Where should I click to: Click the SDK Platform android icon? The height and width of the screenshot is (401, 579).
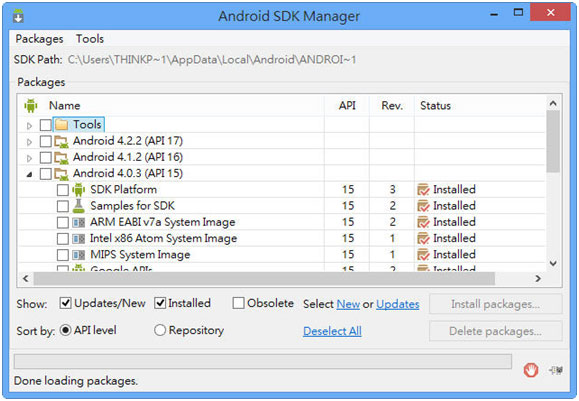78,190
